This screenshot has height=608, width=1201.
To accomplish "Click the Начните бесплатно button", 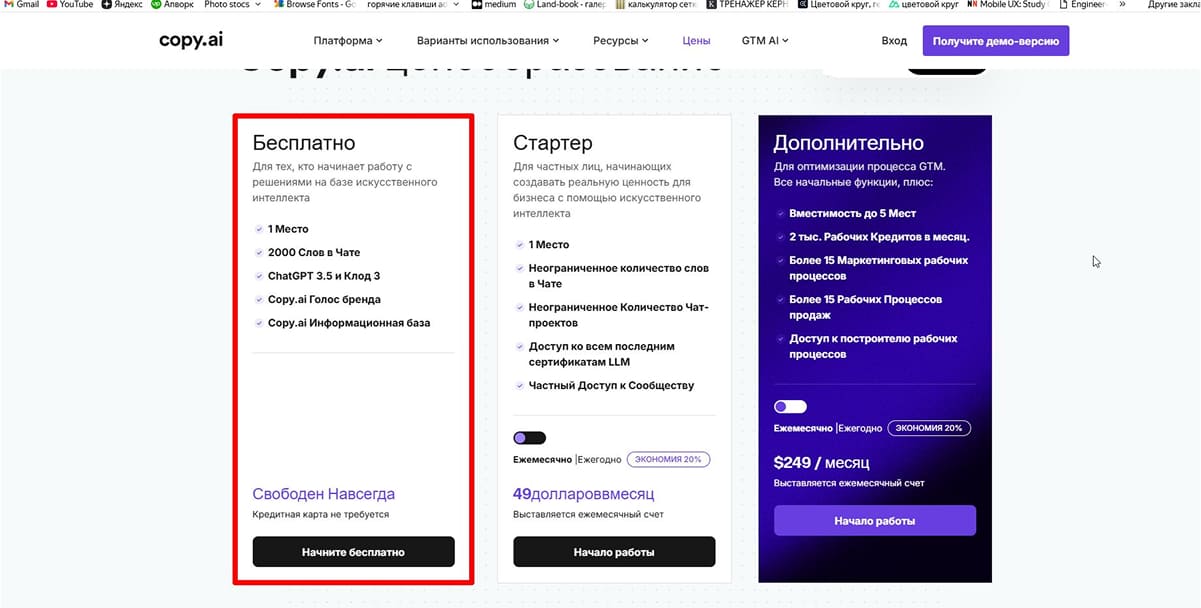I will pyautogui.click(x=353, y=551).
